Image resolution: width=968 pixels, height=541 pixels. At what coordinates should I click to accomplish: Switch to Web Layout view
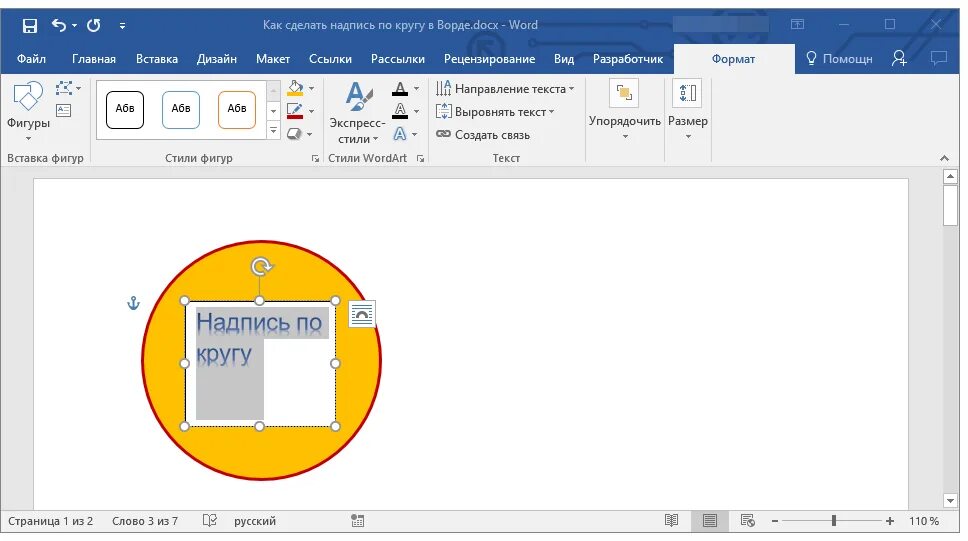748,521
